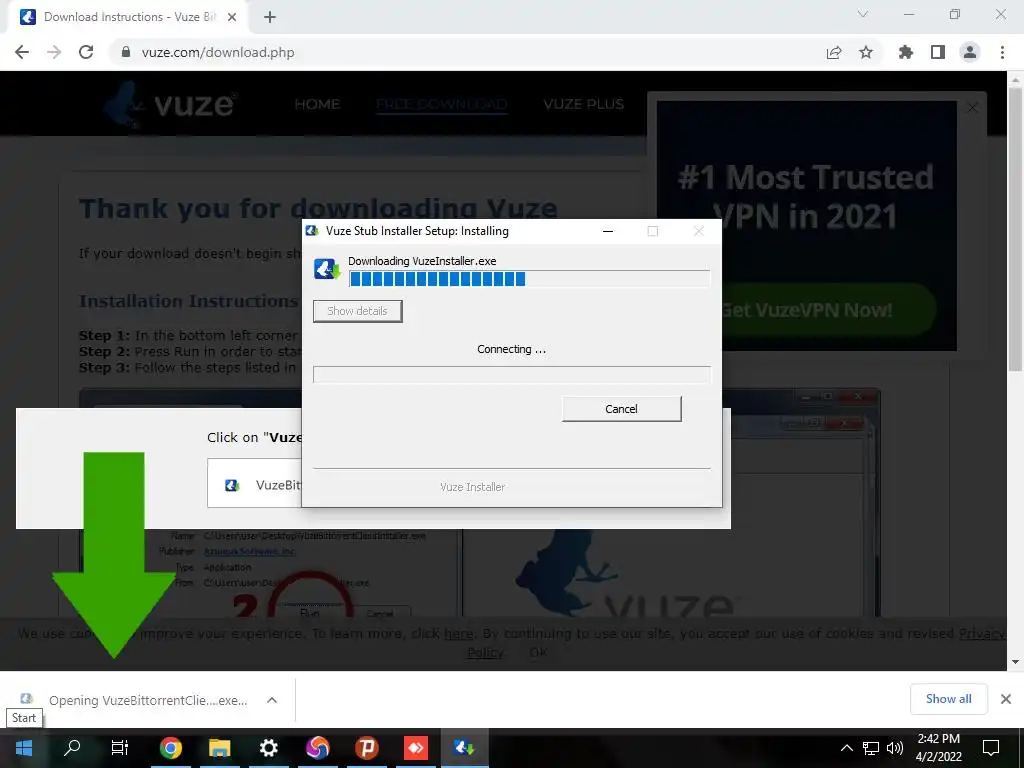Click the share page icon
This screenshot has height=768, width=1024.
click(x=834, y=52)
